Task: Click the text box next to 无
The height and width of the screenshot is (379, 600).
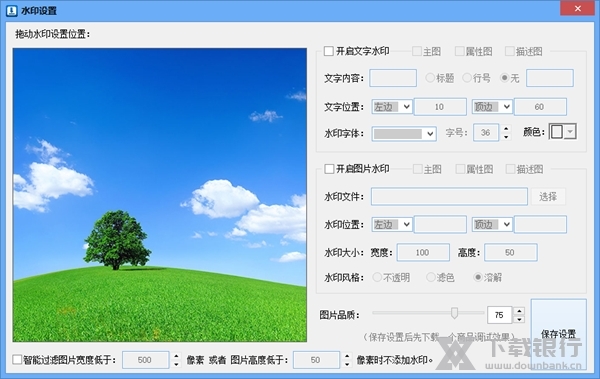Action: click(x=549, y=78)
